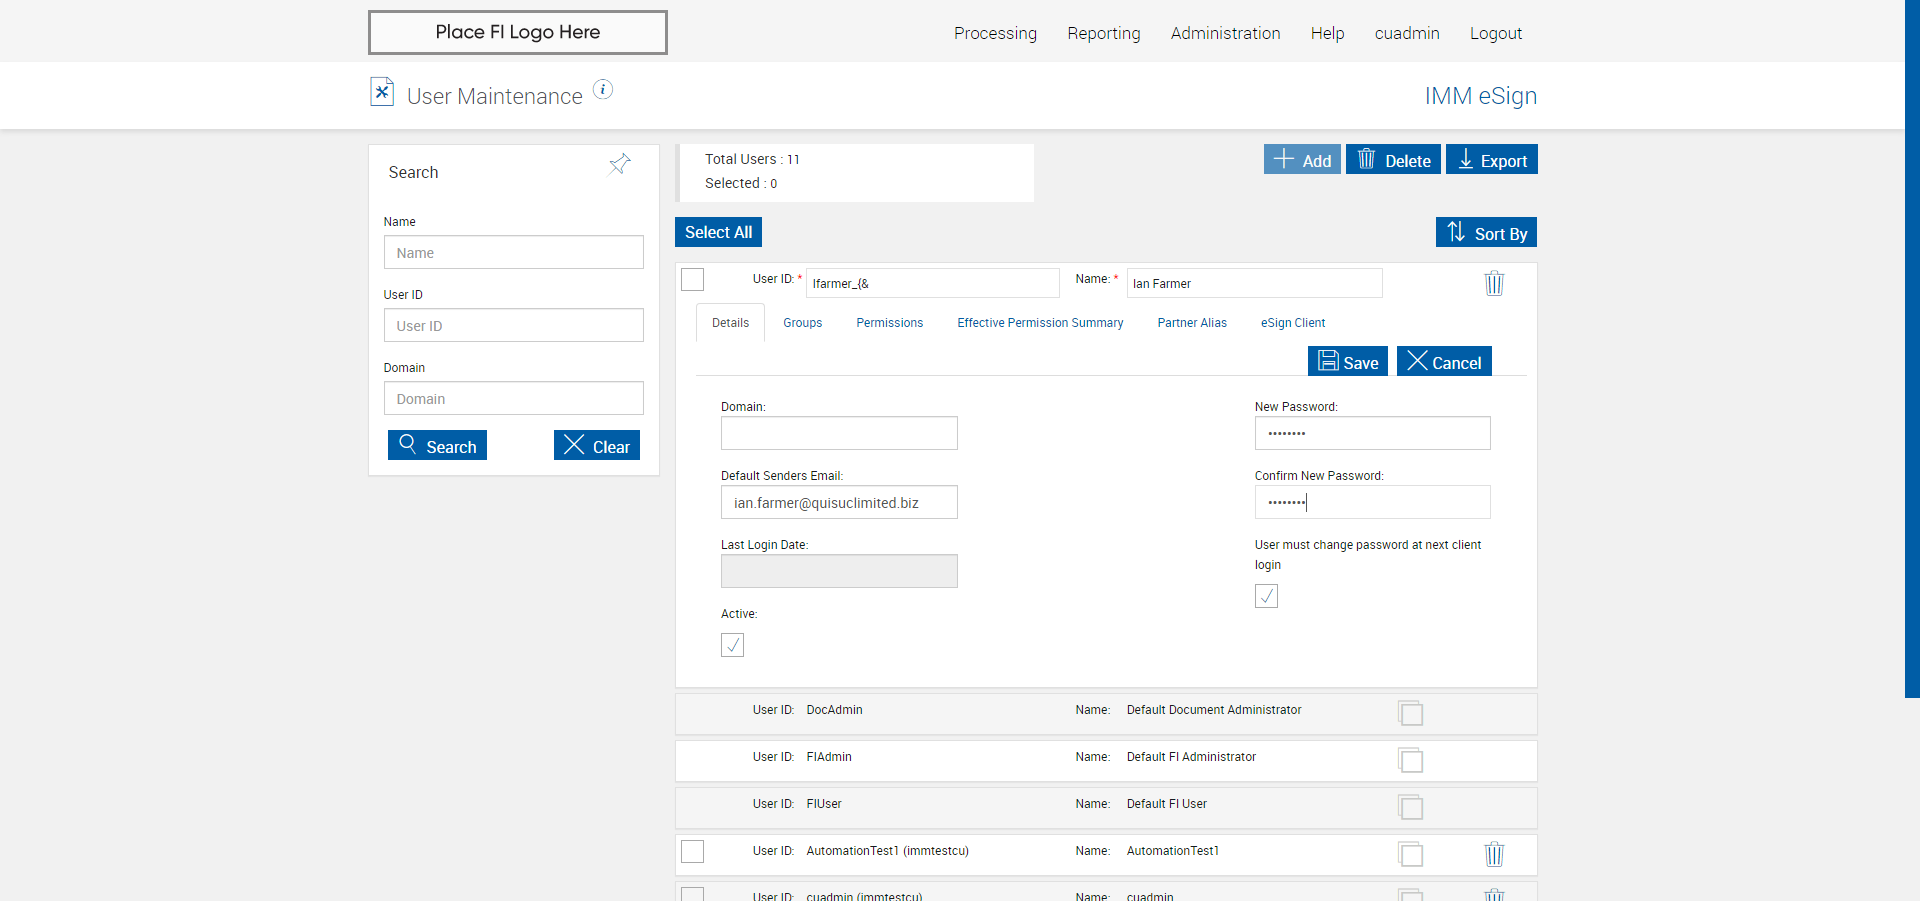Click copy icon for DocAdmin row

pos(1411,713)
